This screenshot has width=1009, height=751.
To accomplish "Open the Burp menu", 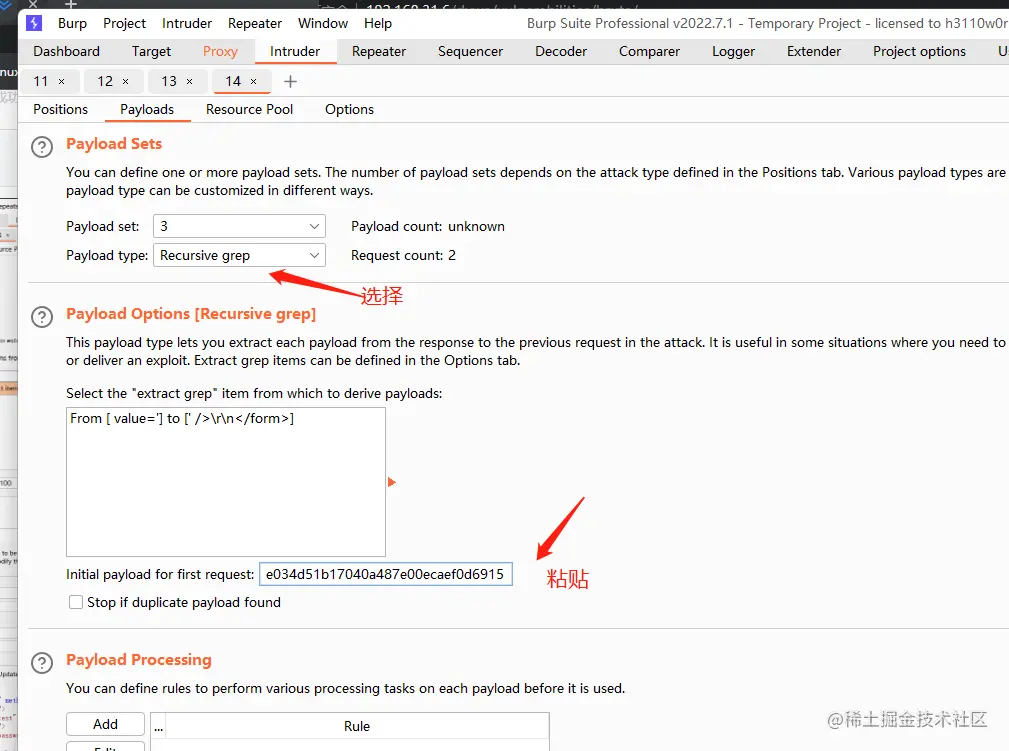I will coord(72,23).
